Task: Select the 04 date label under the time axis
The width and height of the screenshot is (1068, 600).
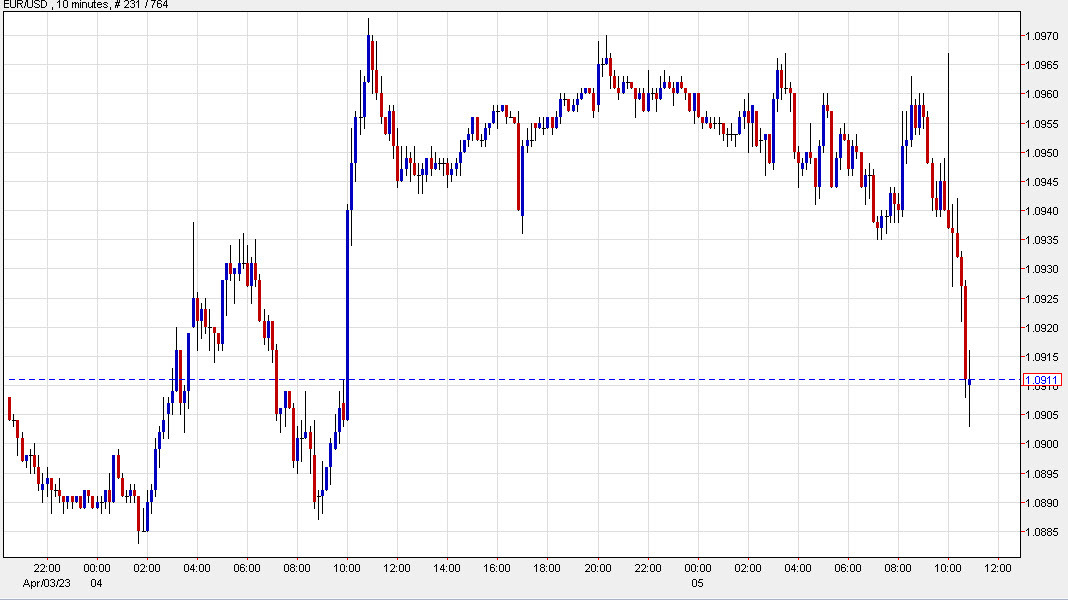Action: [97, 584]
